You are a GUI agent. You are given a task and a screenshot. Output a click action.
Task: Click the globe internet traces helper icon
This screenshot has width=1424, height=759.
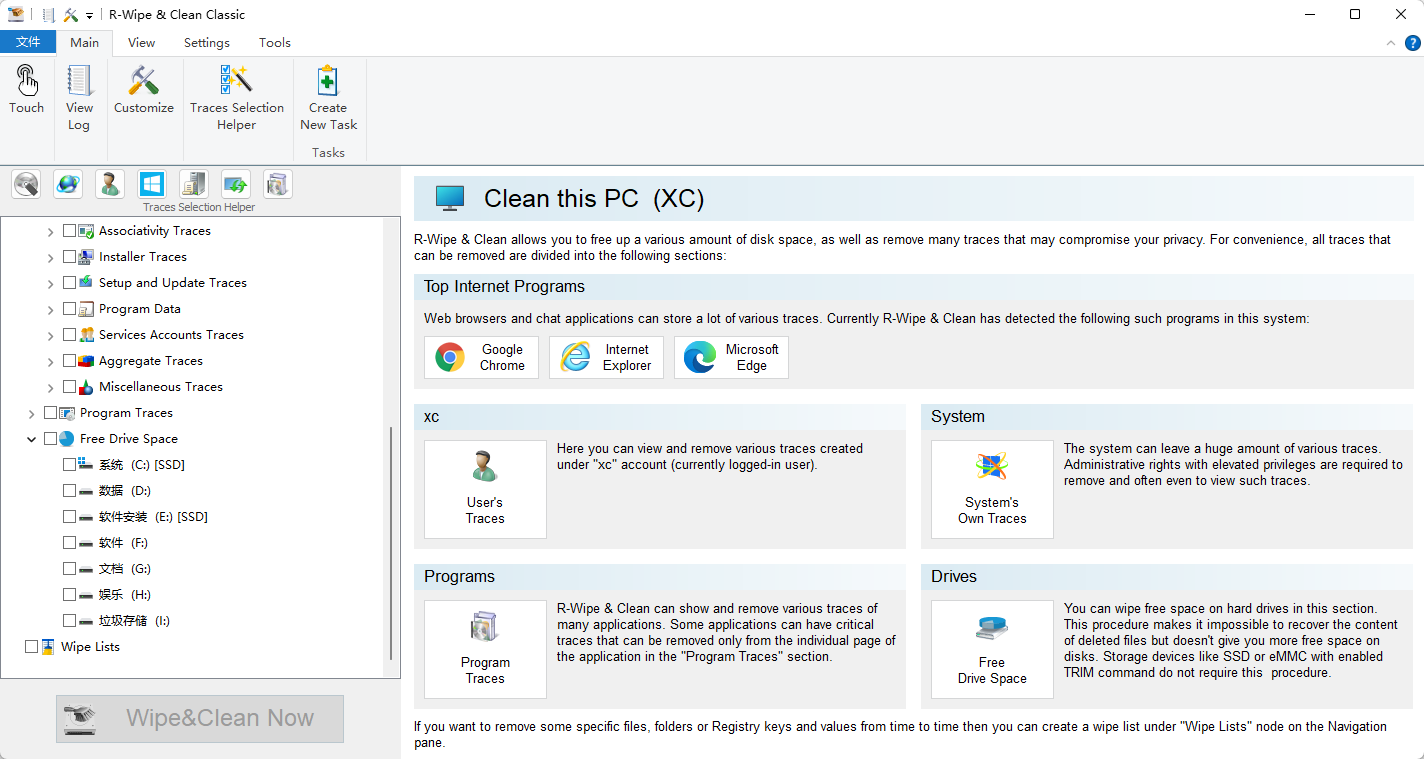68,184
